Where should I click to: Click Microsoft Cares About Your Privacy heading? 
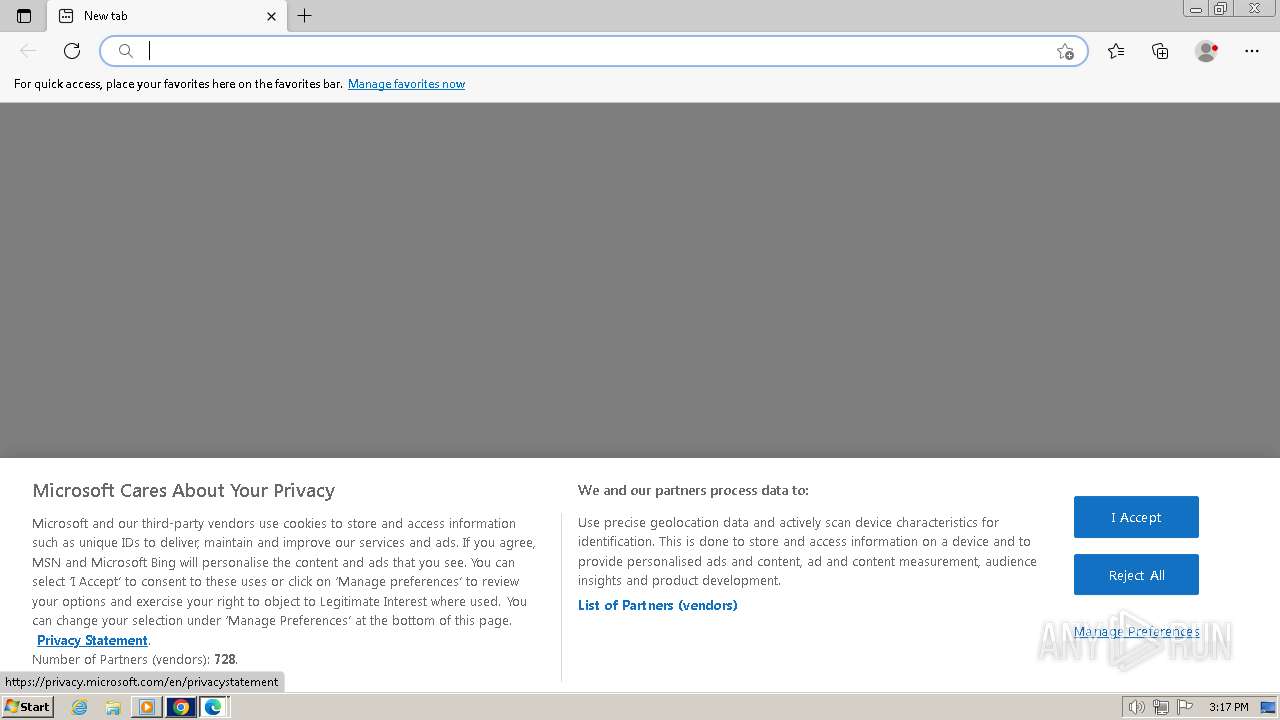[x=184, y=491]
